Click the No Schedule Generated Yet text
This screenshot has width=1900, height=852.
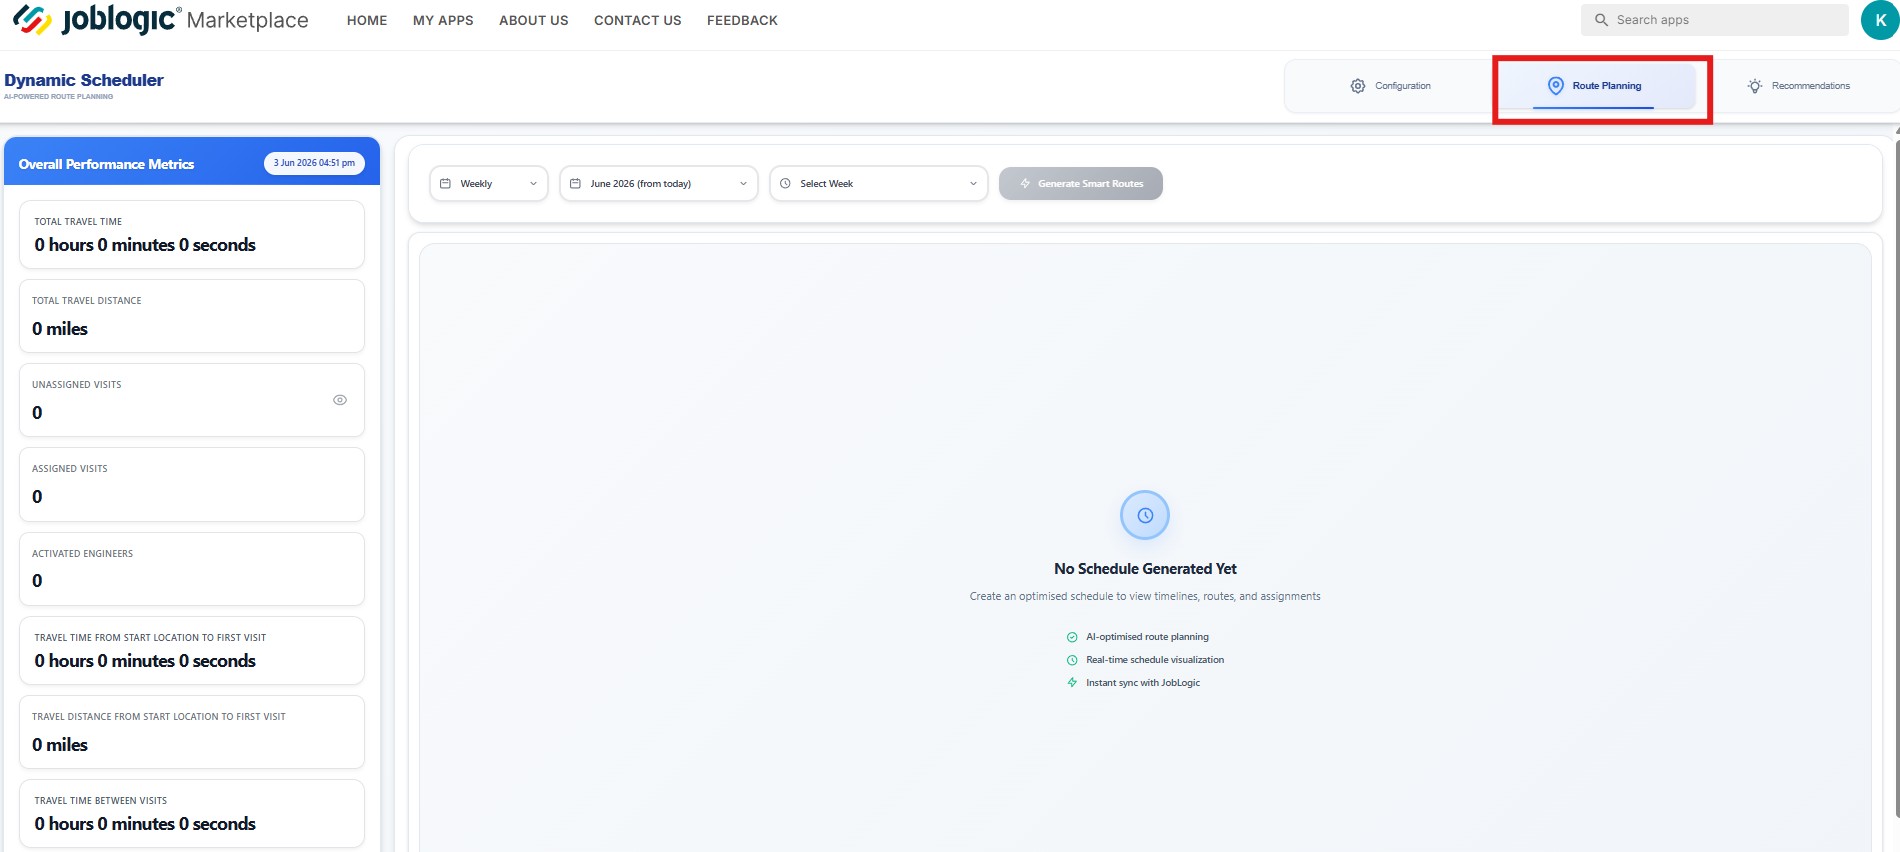(x=1145, y=569)
